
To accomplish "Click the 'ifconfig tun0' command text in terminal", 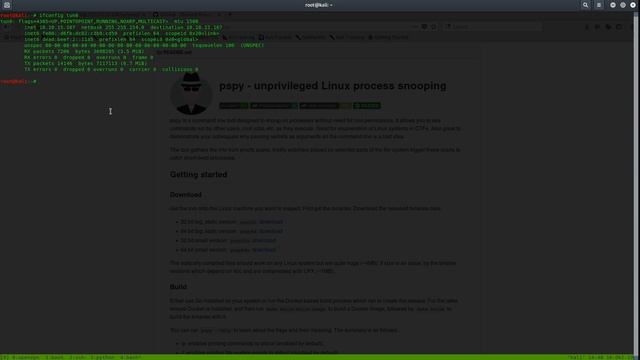I will [x=59, y=15].
